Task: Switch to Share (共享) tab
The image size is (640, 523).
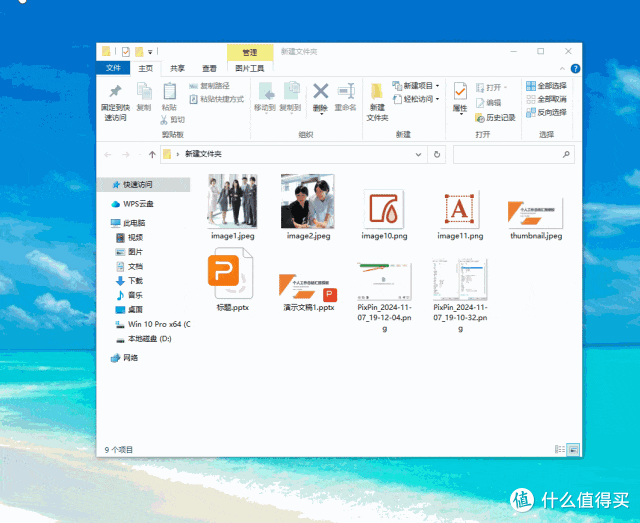Action: pyautogui.click(x=177, y=69)
